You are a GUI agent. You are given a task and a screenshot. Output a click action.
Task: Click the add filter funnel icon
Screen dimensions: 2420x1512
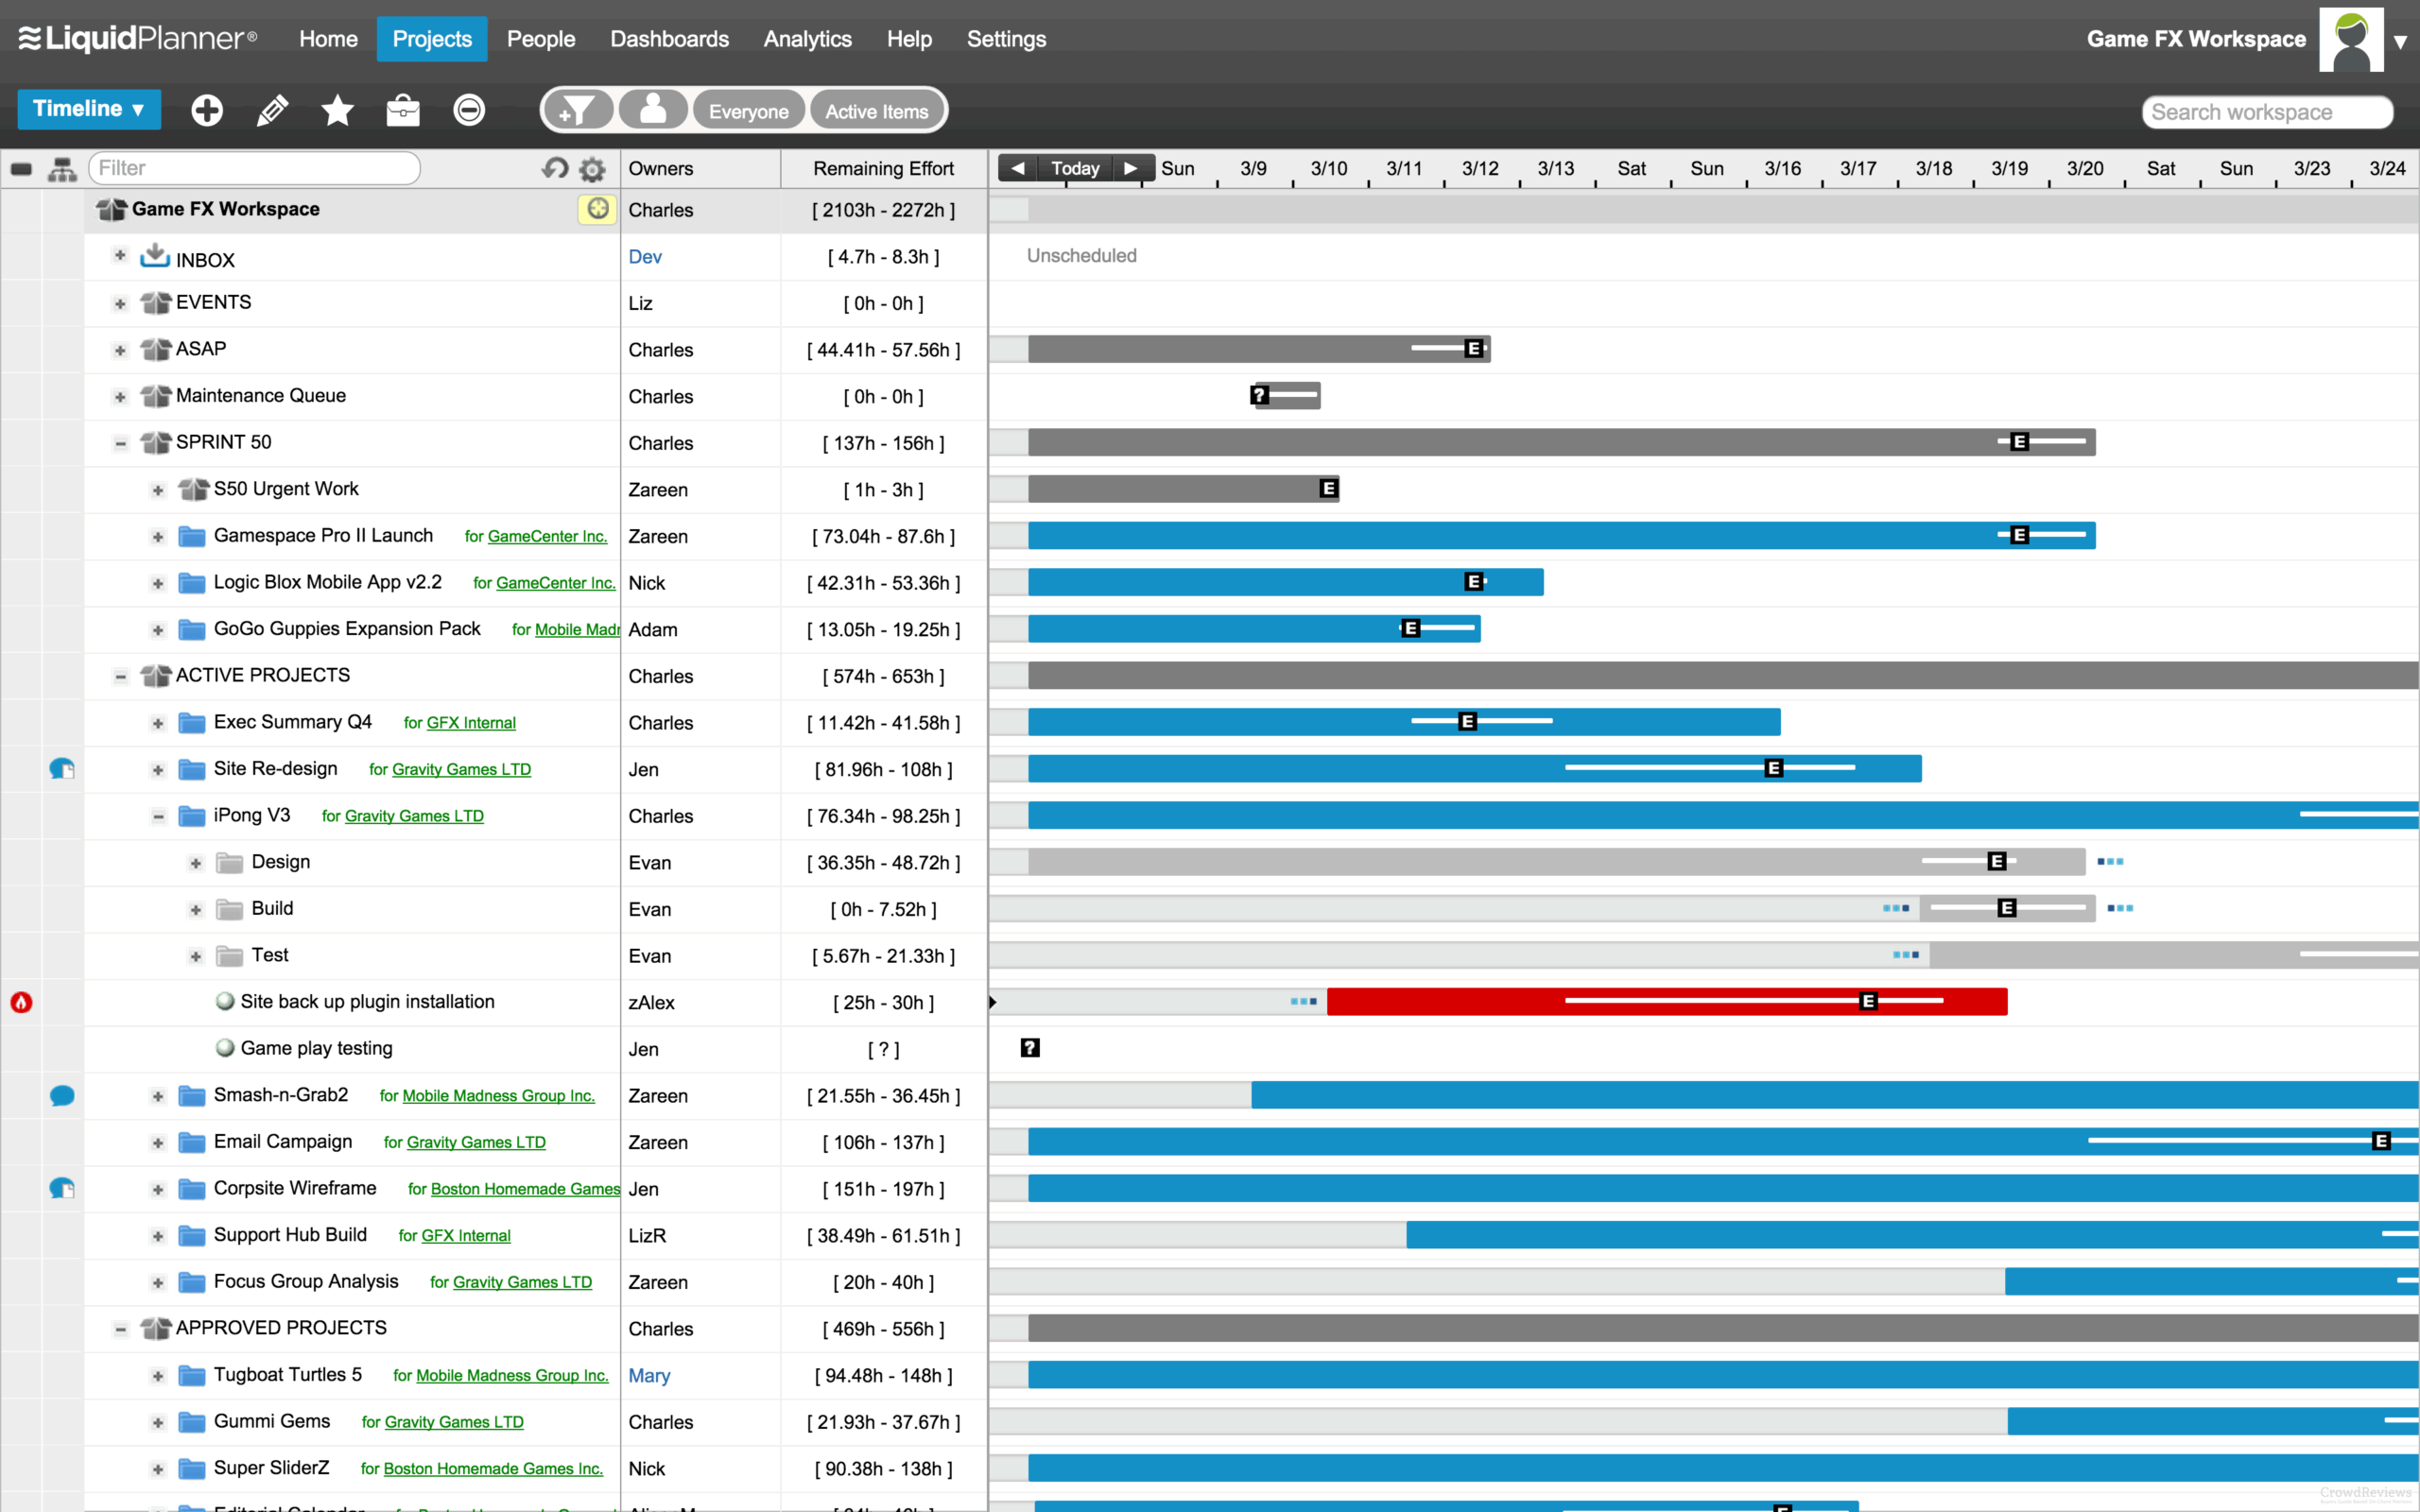click(x=578, y=110)
